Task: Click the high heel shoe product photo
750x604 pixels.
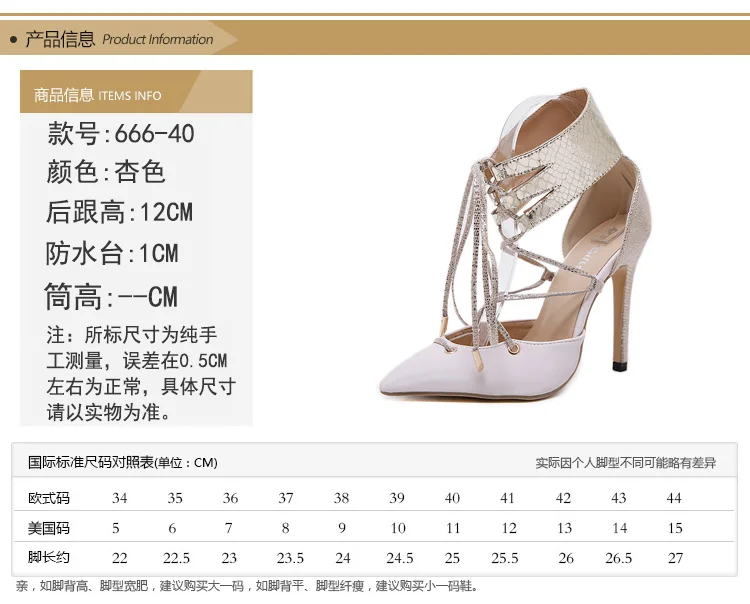Action: [x=516, y=244]
